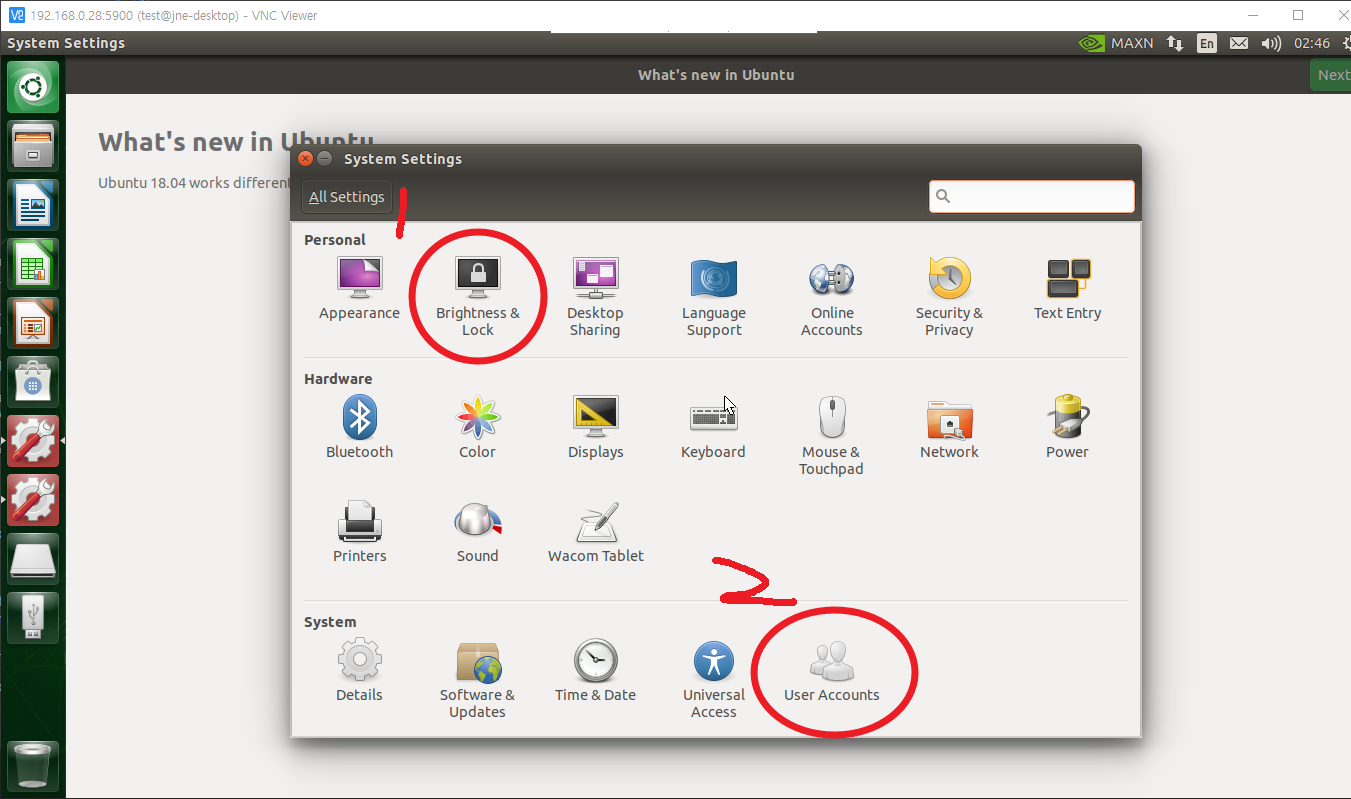The width and height of the screenshot is (1351, 799).
Task: Click Next in What's new in Ubuntu
Action: click(x=1331, y=75)
